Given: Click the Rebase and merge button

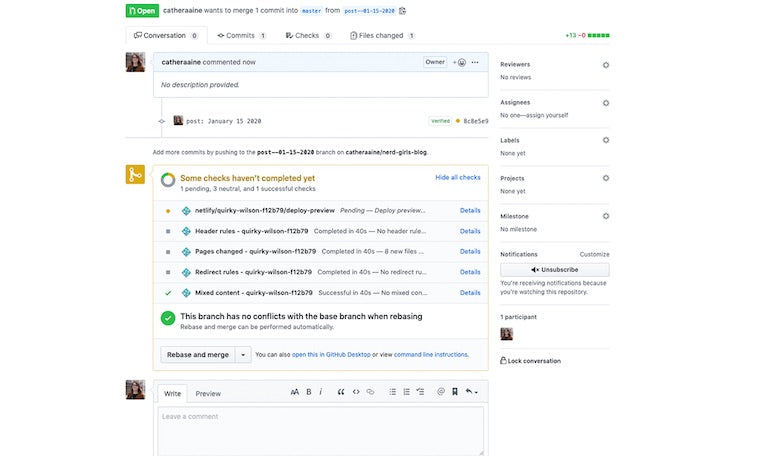Looking at the screenshot, I should (197, 354).
